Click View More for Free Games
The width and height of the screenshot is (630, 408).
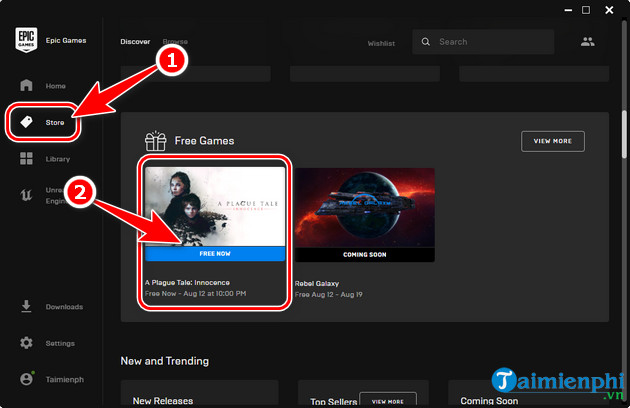(552, 141)
